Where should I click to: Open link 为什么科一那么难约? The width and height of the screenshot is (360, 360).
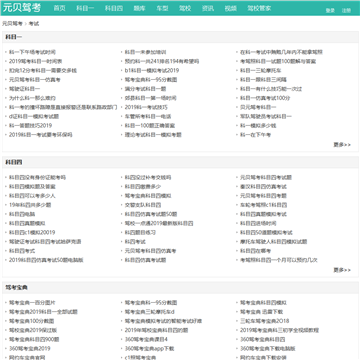pyautogui.click(x=32, y=98)
